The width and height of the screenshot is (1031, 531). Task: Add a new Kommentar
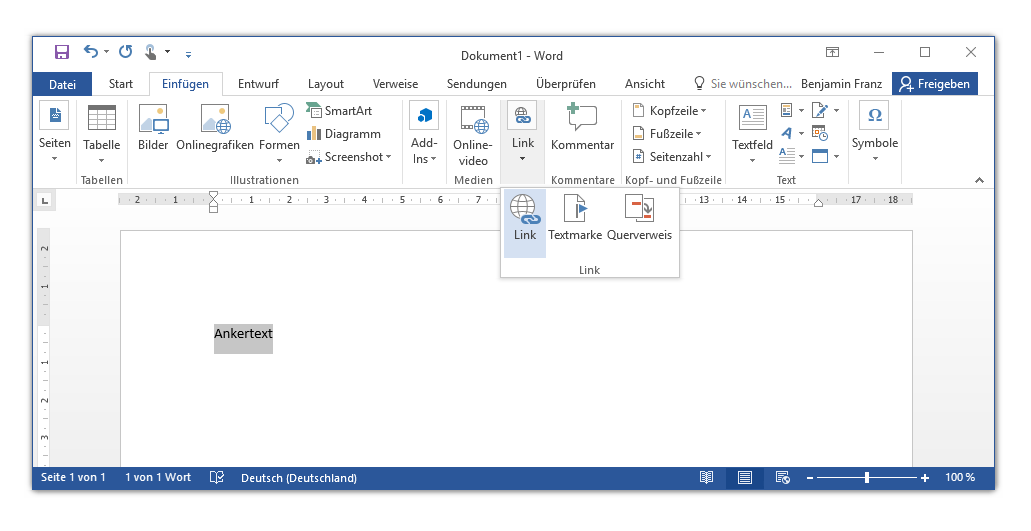click(583, 128)
